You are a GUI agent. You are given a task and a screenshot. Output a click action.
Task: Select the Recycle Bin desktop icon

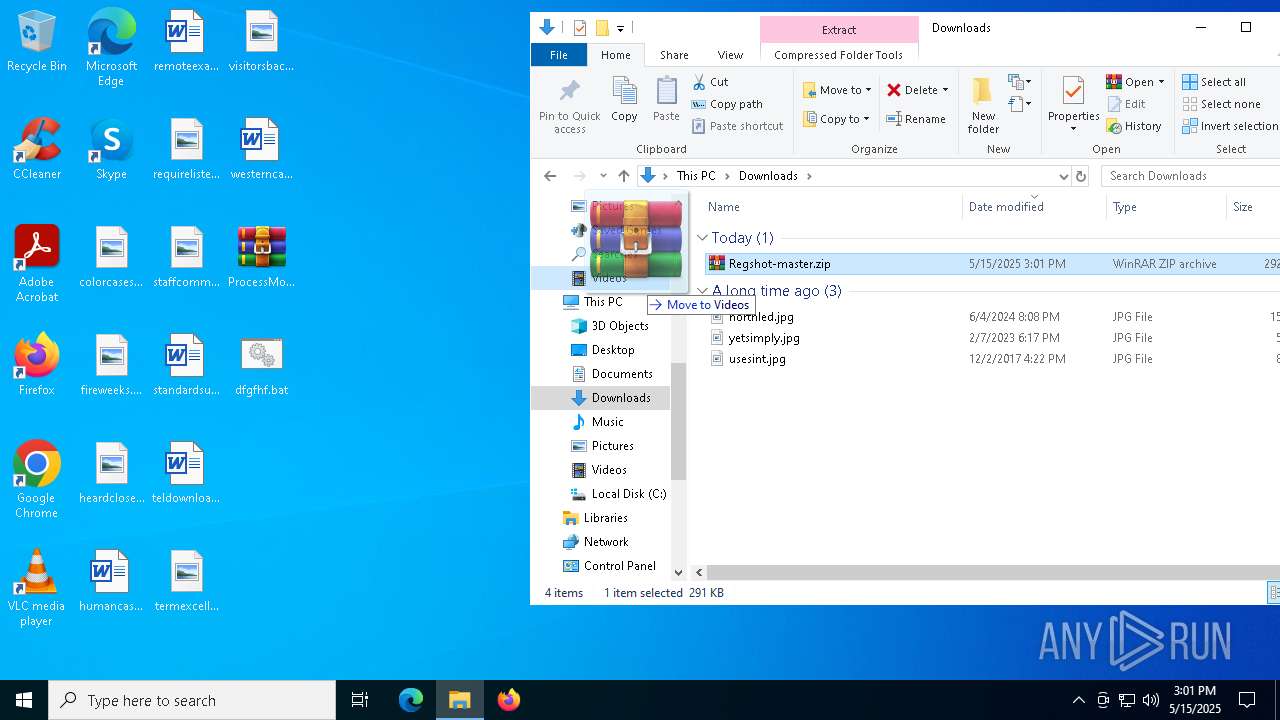point(37,41)
